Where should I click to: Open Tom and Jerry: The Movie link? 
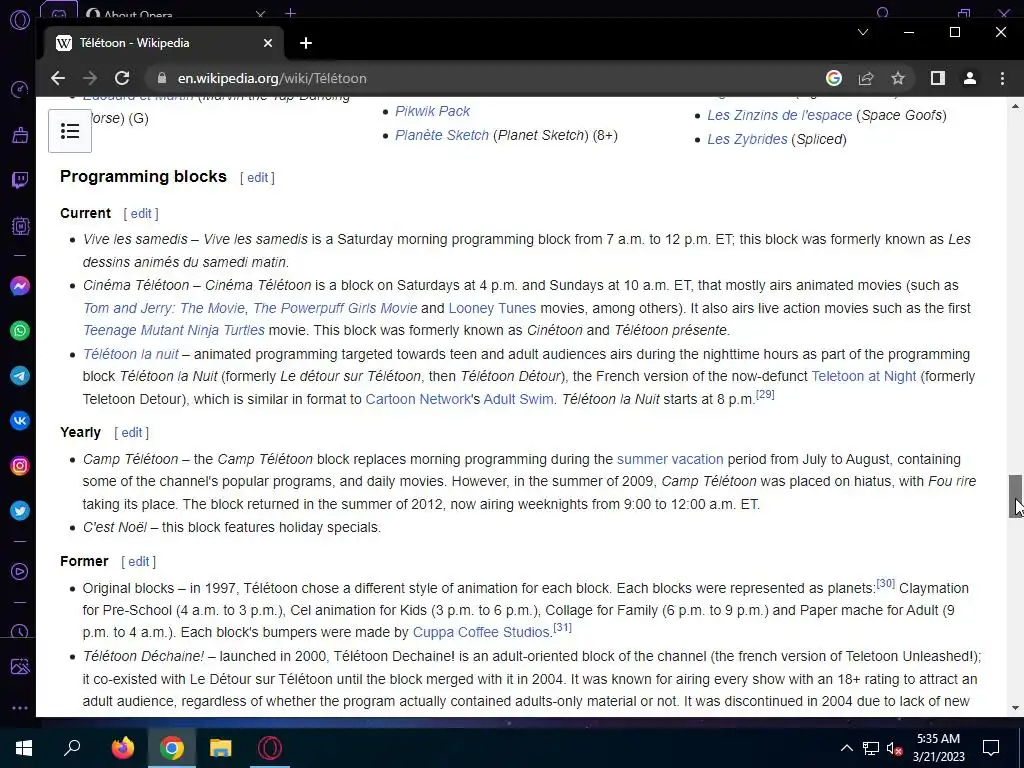tap(164, 308)
